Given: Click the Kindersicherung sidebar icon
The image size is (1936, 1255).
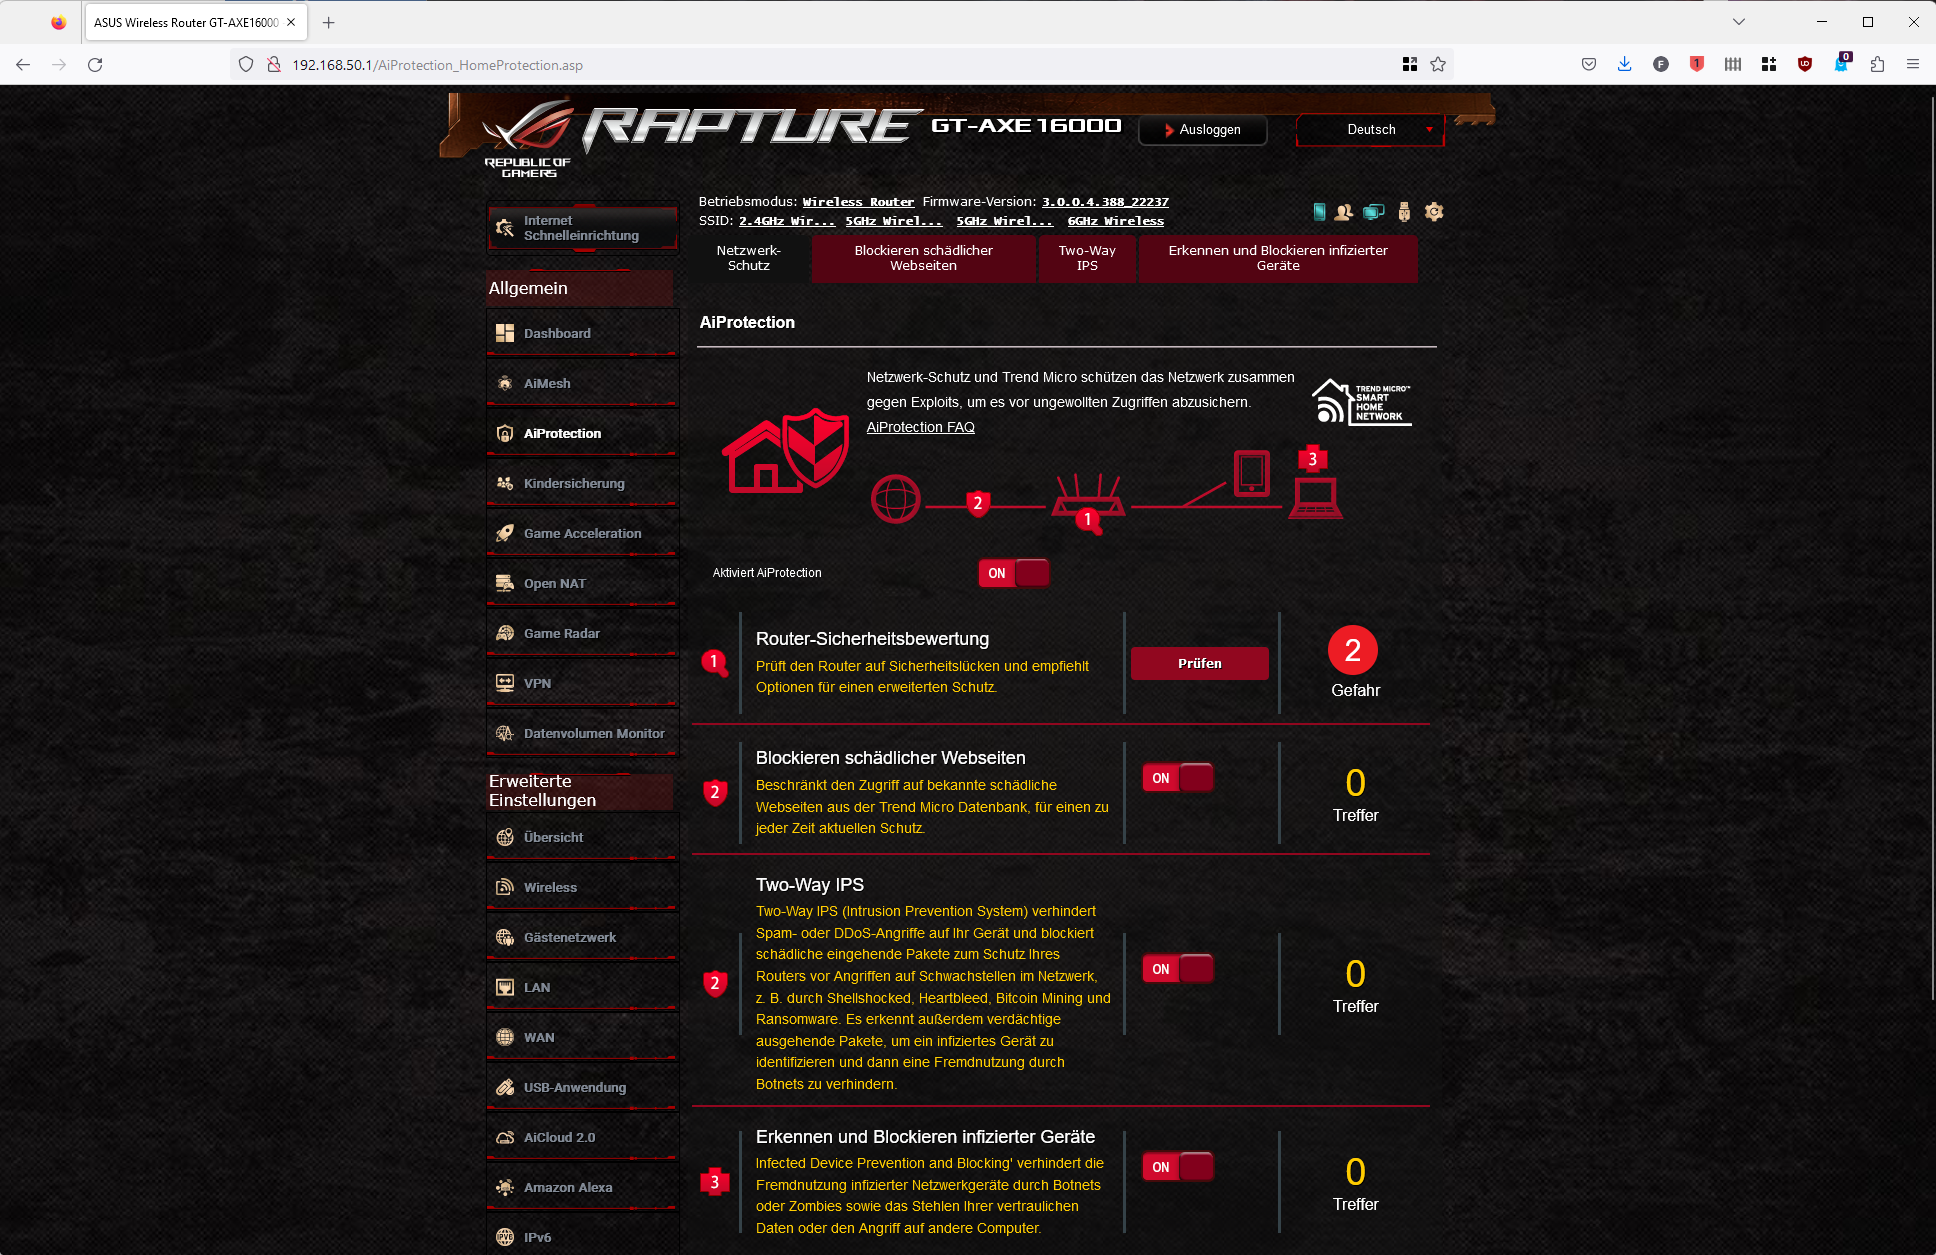Looking at the screenshot, I should (505, 483).
